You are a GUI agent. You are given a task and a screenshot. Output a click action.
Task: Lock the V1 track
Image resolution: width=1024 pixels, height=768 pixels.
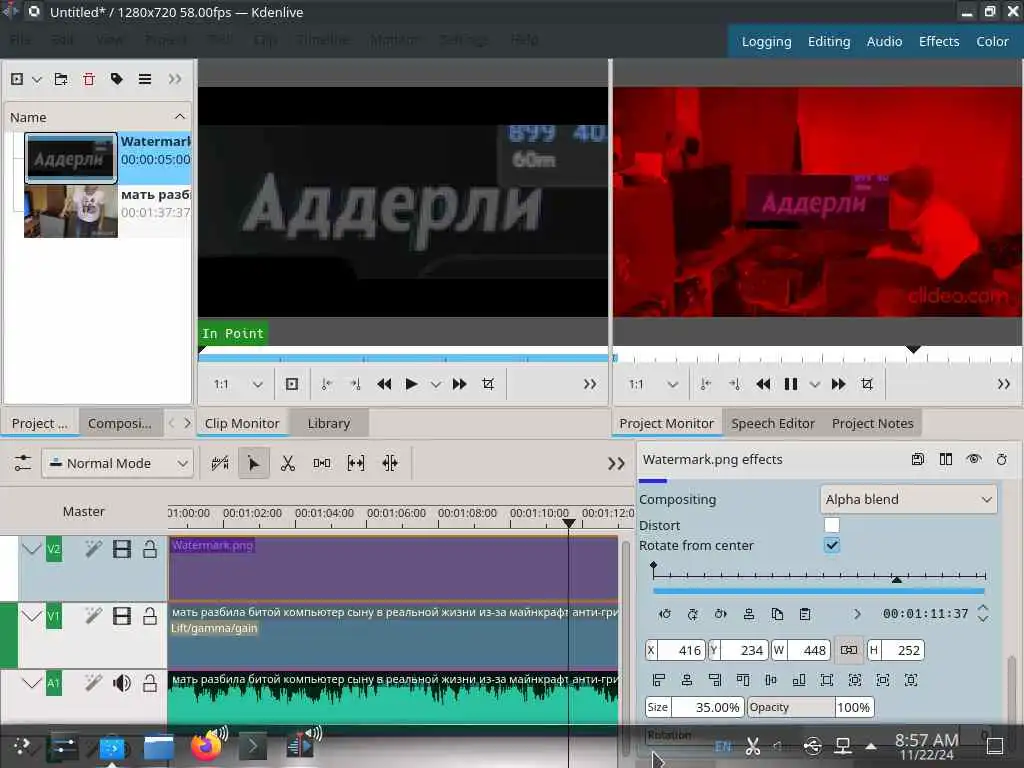150,616
